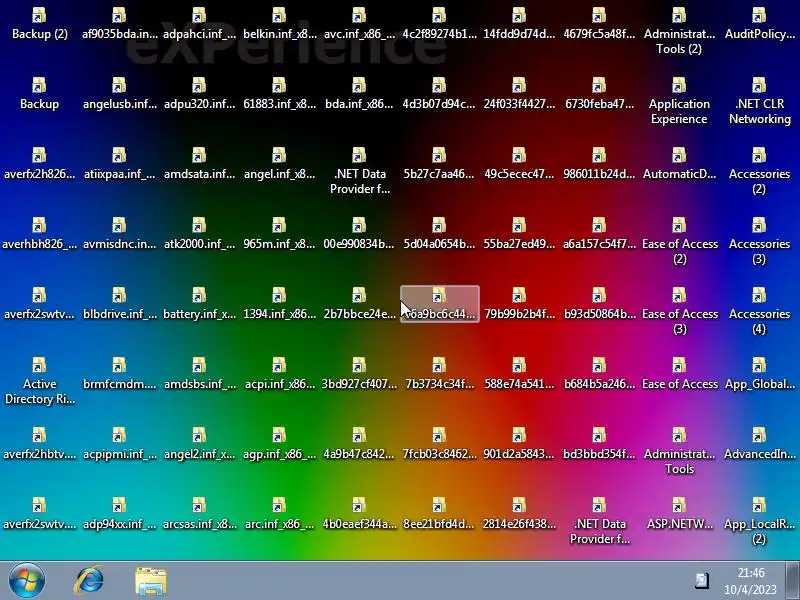The width and height of the screenshot is (800, 600).
Task: Click the belkin.inf_x8... shortcut icon
Action: coord(279,23)
